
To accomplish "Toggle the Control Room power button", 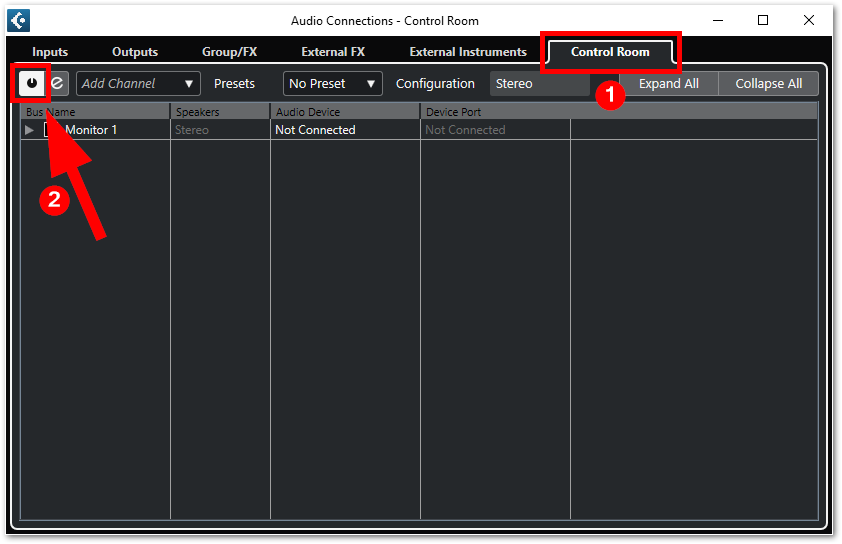I will point(31,83).
